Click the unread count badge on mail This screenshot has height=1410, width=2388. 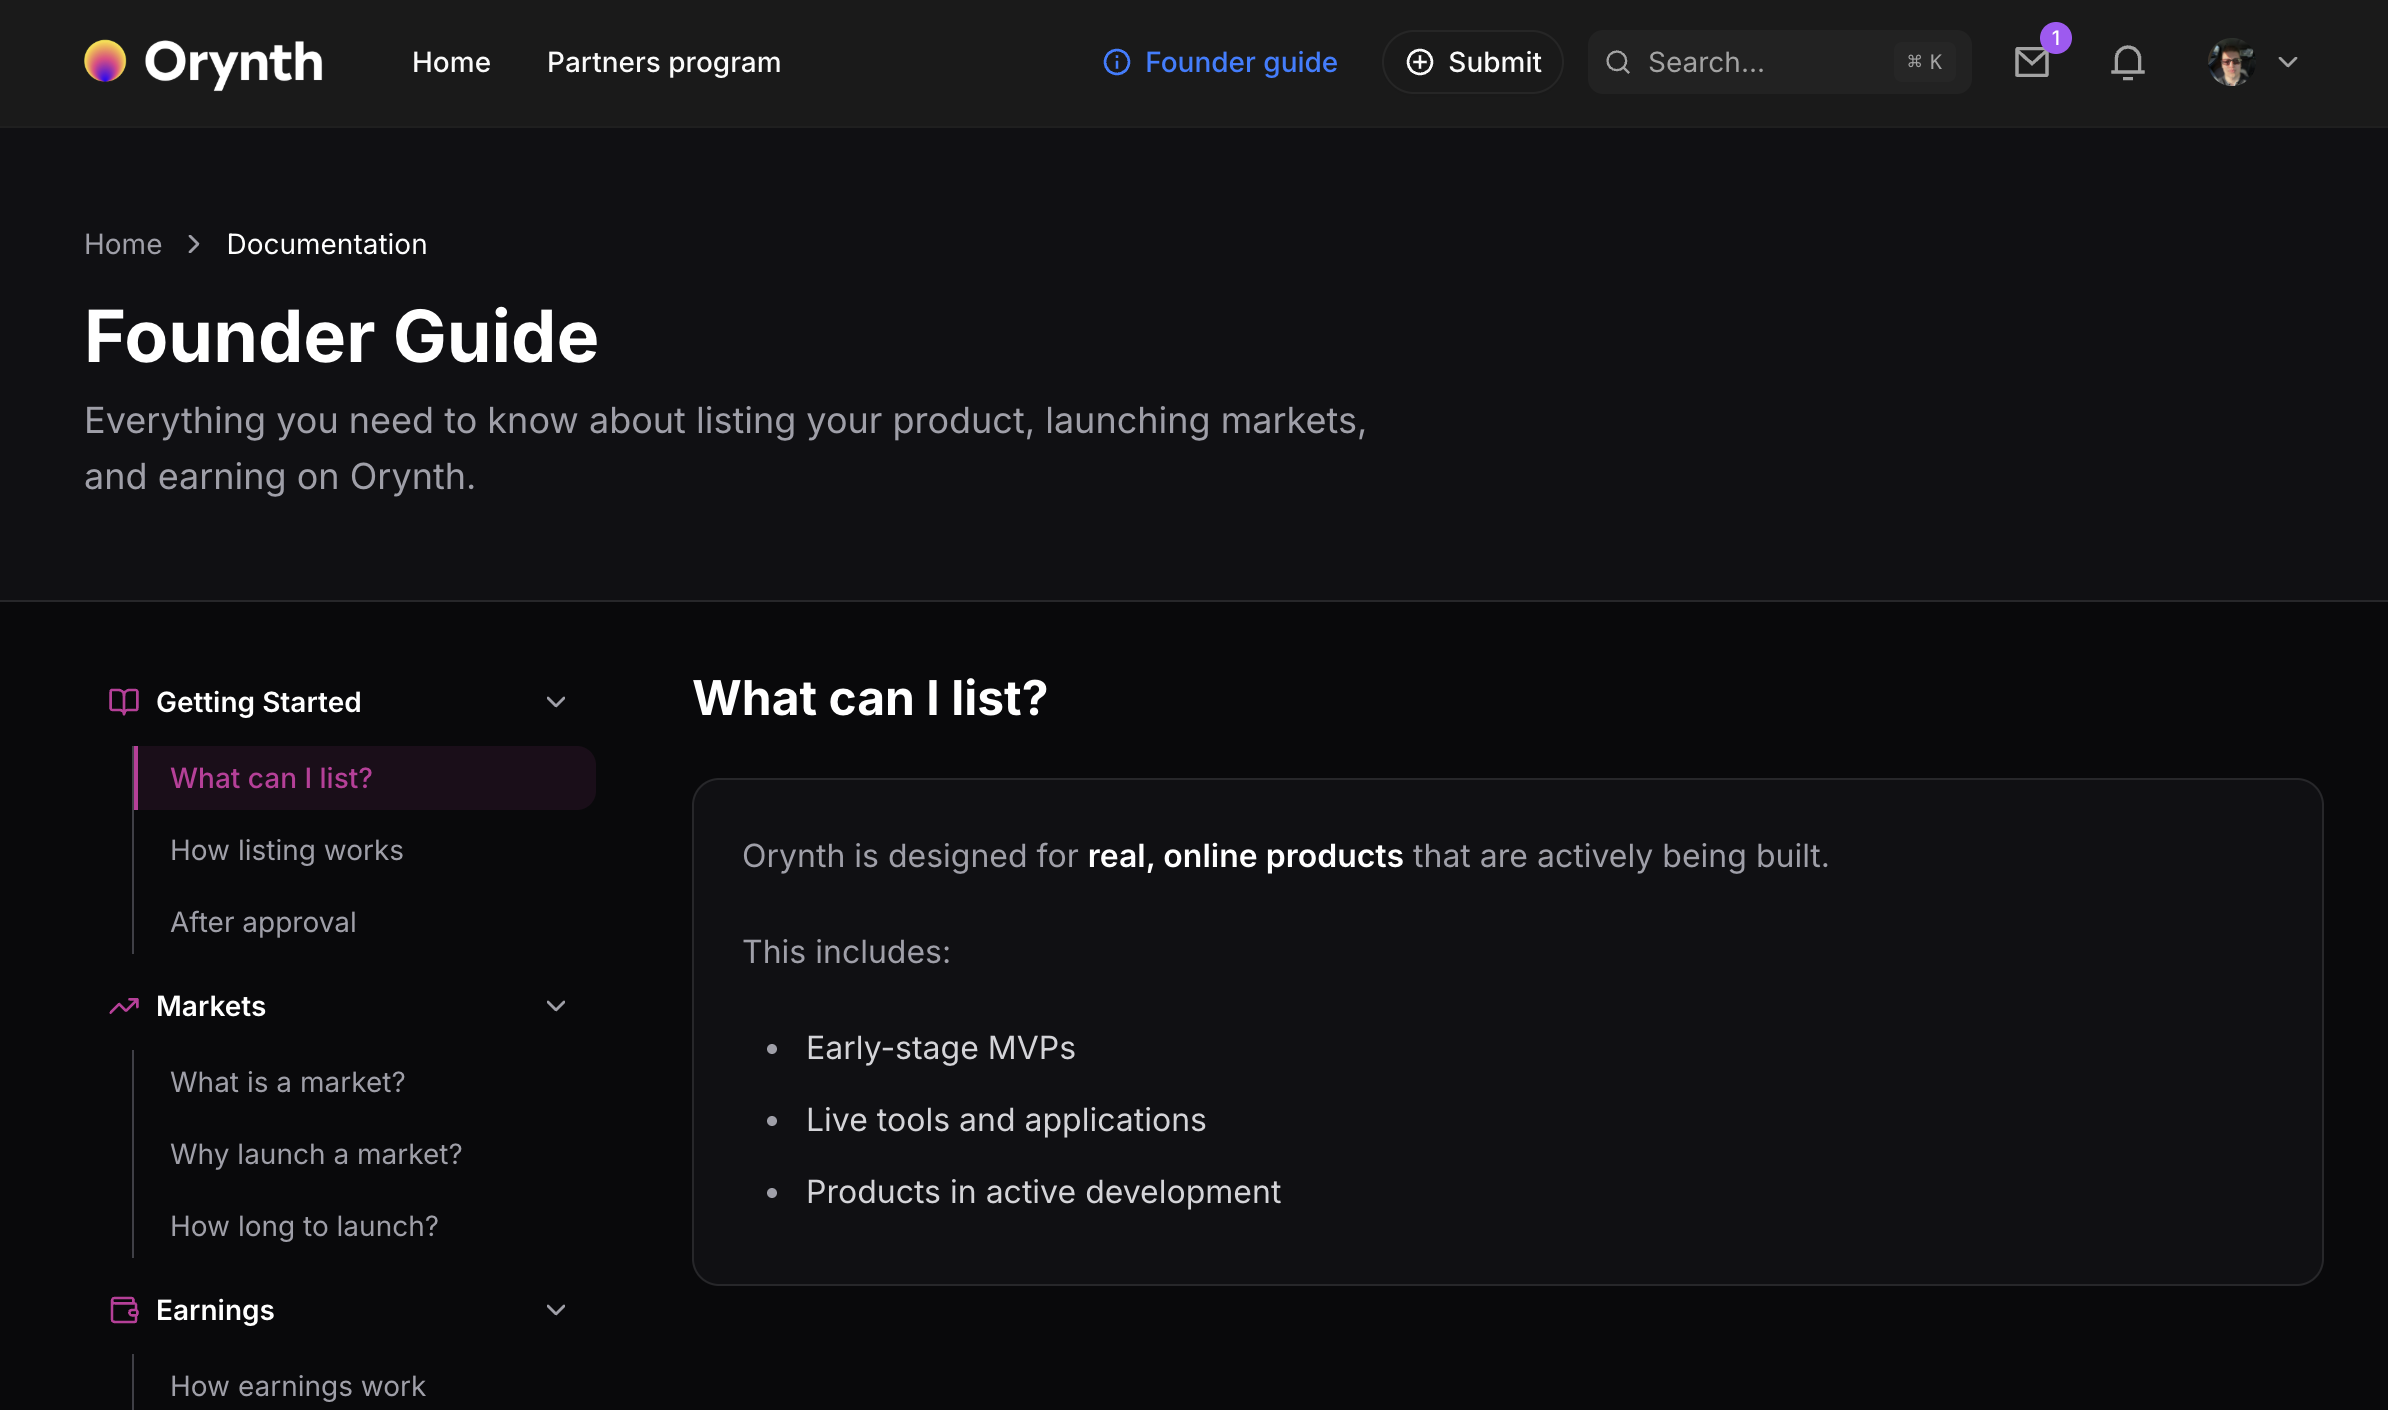(2055, 38)
